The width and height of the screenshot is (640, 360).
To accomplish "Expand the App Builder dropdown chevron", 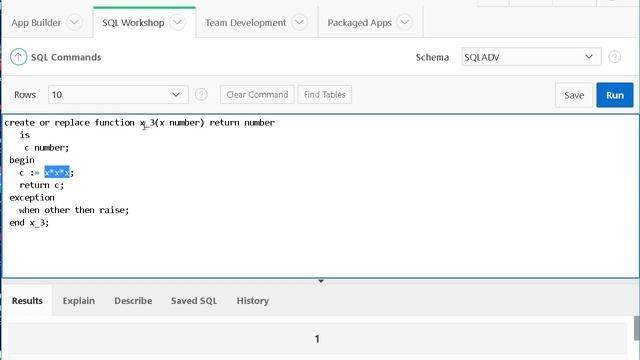I will pos(74,22).
